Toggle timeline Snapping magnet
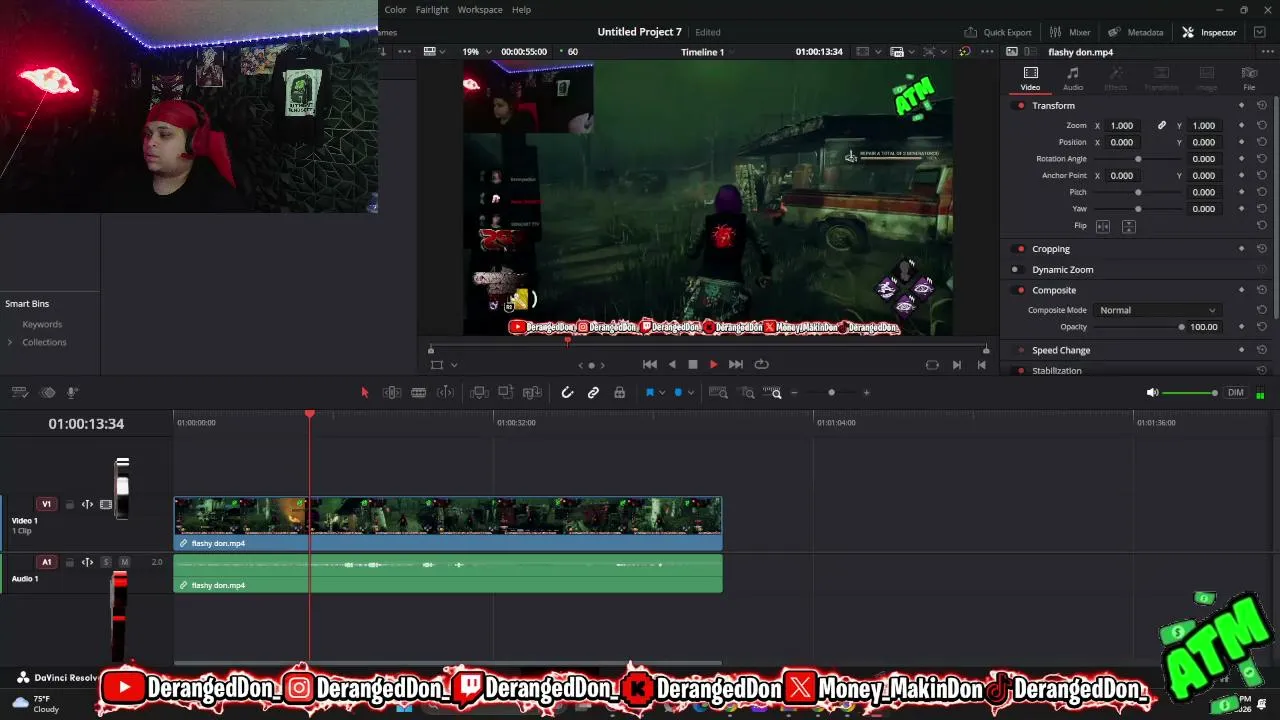 (567, 393)
